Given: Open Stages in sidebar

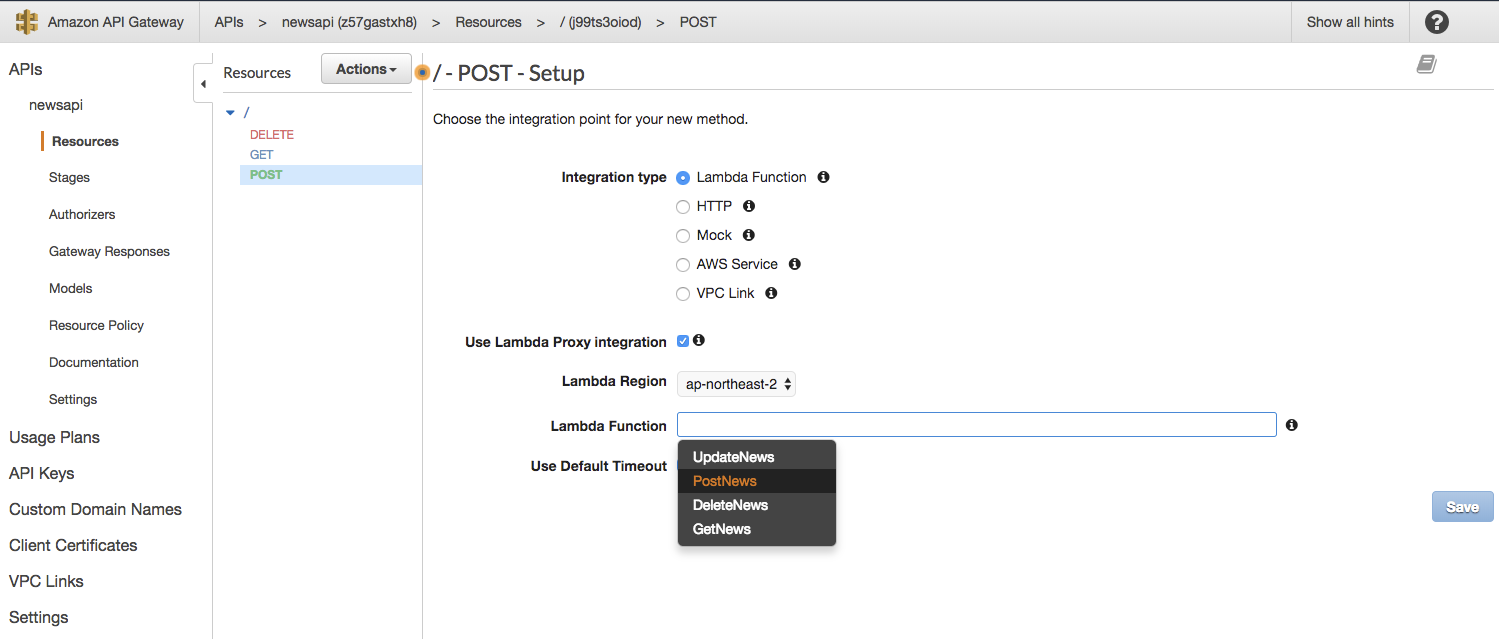Looking at the screenshot, I should (69, 178).
